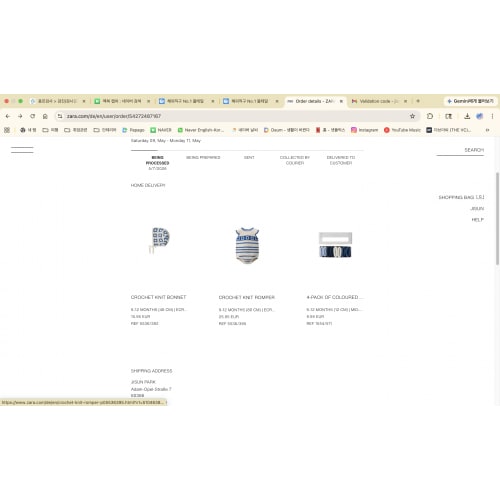Open the Crochet Knit Romper product image

pyautogui.click(x=247, y=245)
